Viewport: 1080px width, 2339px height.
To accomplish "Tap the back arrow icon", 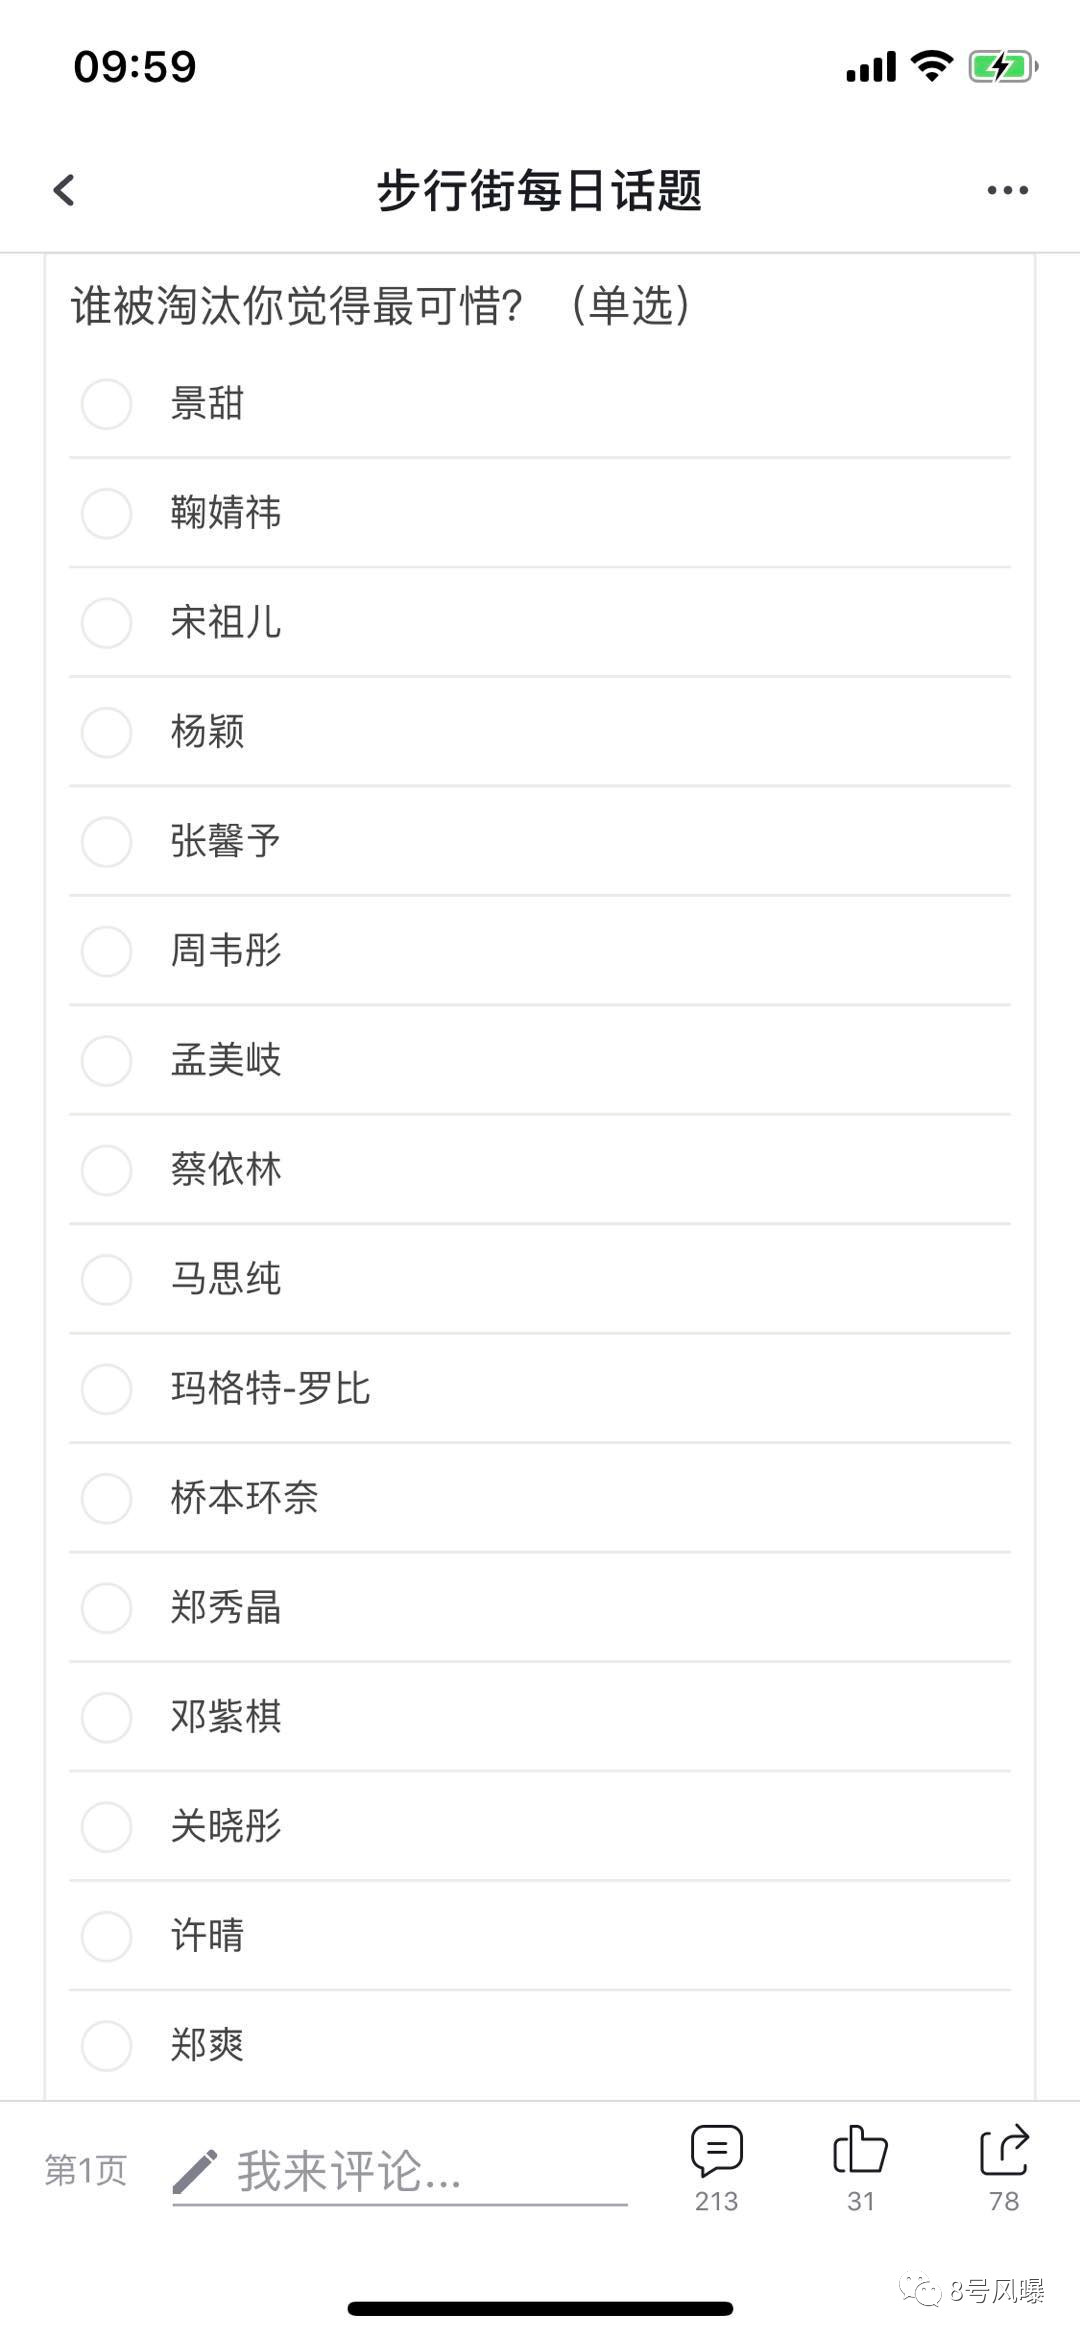I will click(x=64, y=190).
